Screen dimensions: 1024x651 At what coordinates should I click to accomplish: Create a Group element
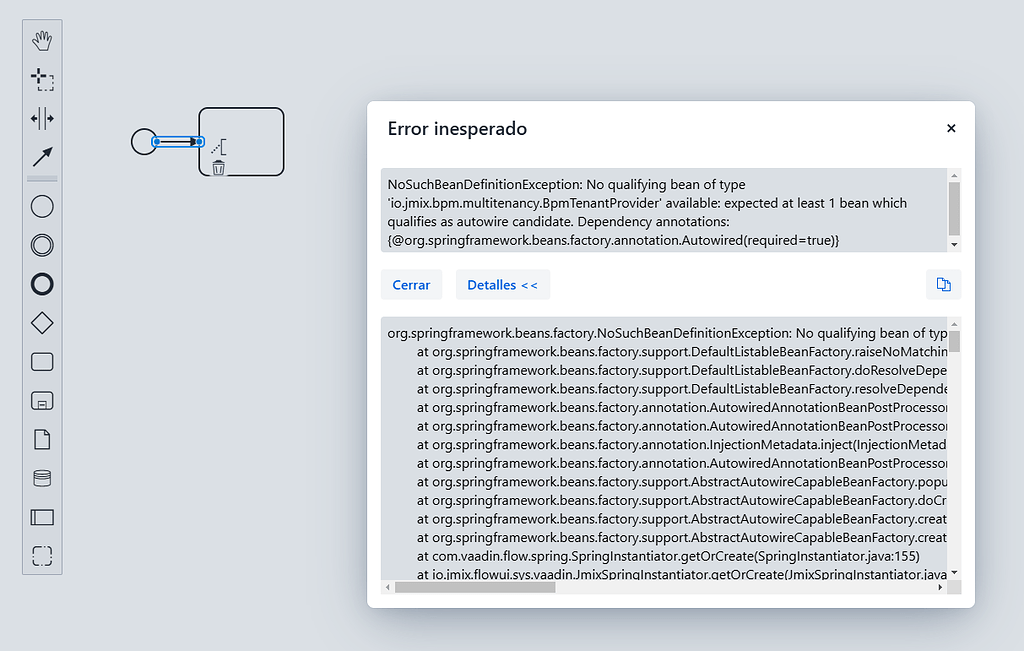click(x=41, y=556)
